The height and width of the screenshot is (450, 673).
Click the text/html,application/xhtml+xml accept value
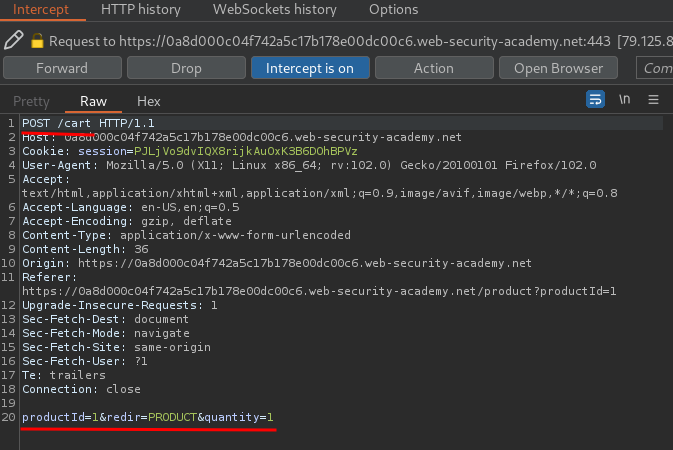point(320,193)
